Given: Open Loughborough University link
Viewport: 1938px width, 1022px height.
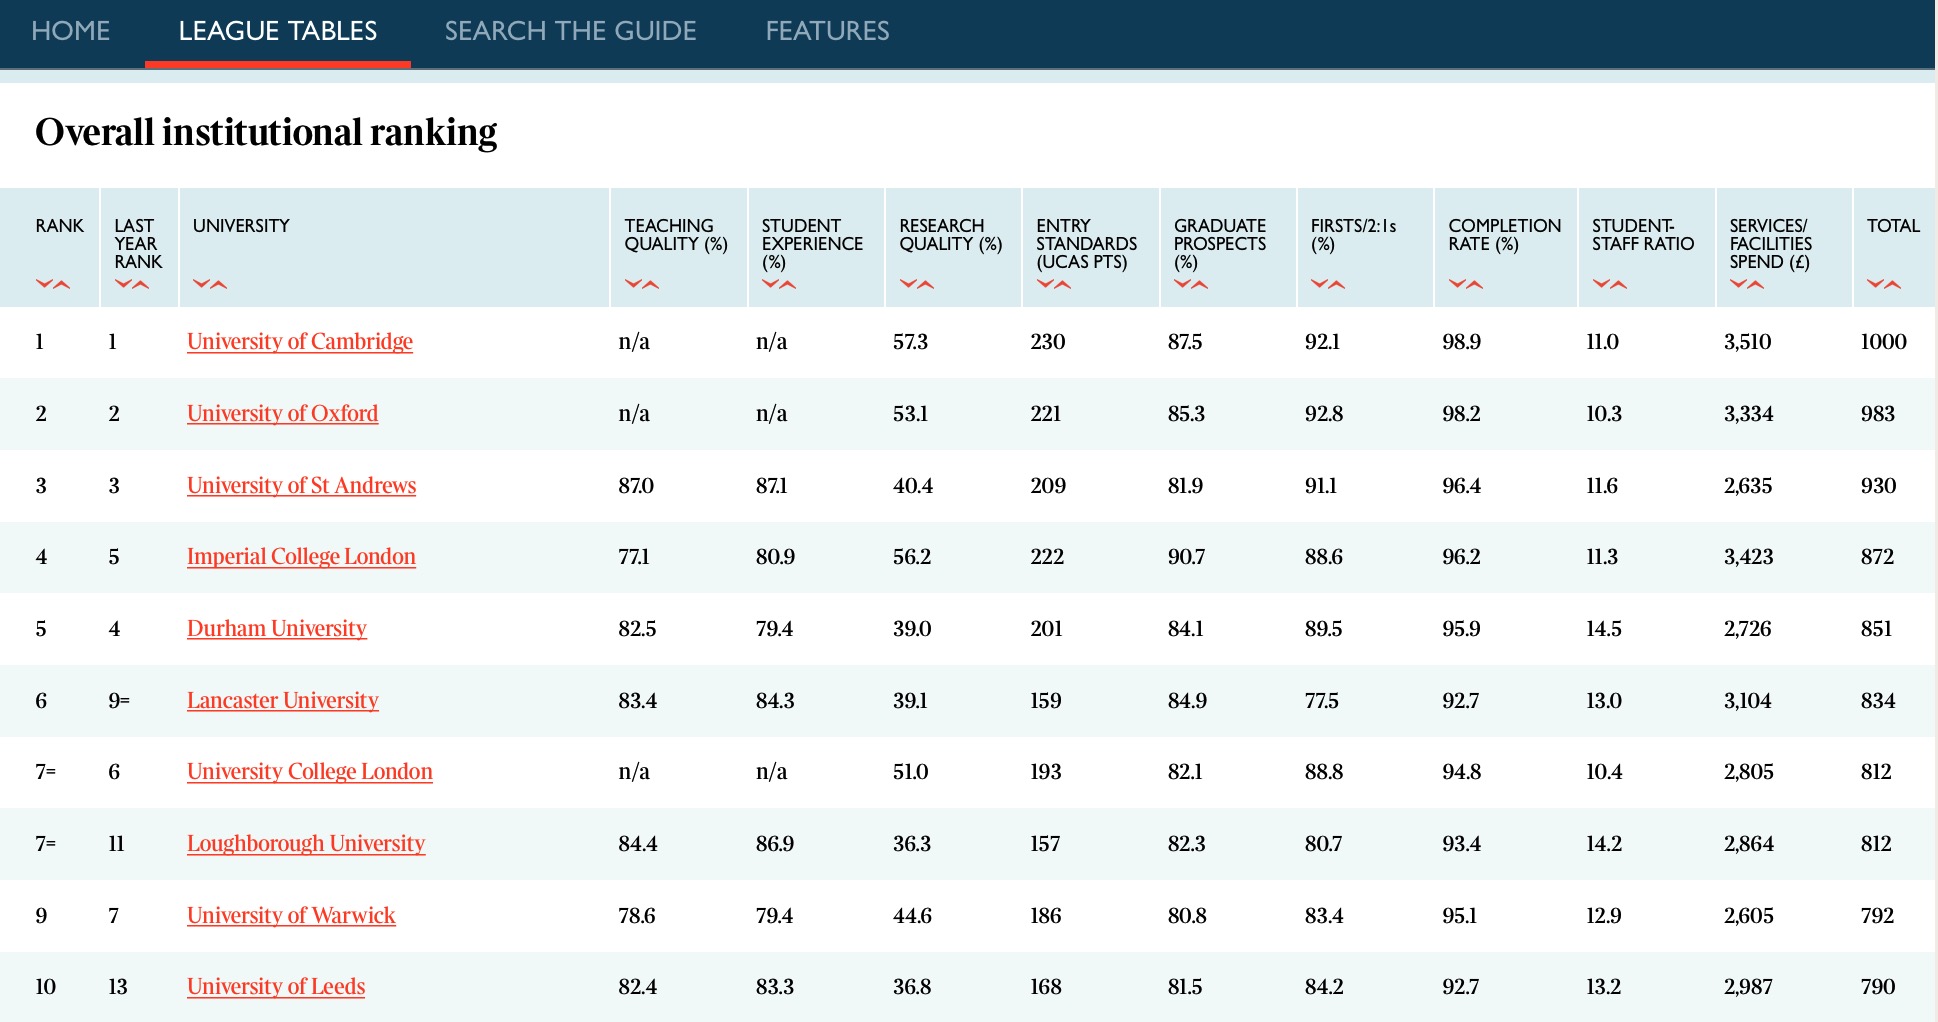Looking at the screenshot, I should click(306, 844).
